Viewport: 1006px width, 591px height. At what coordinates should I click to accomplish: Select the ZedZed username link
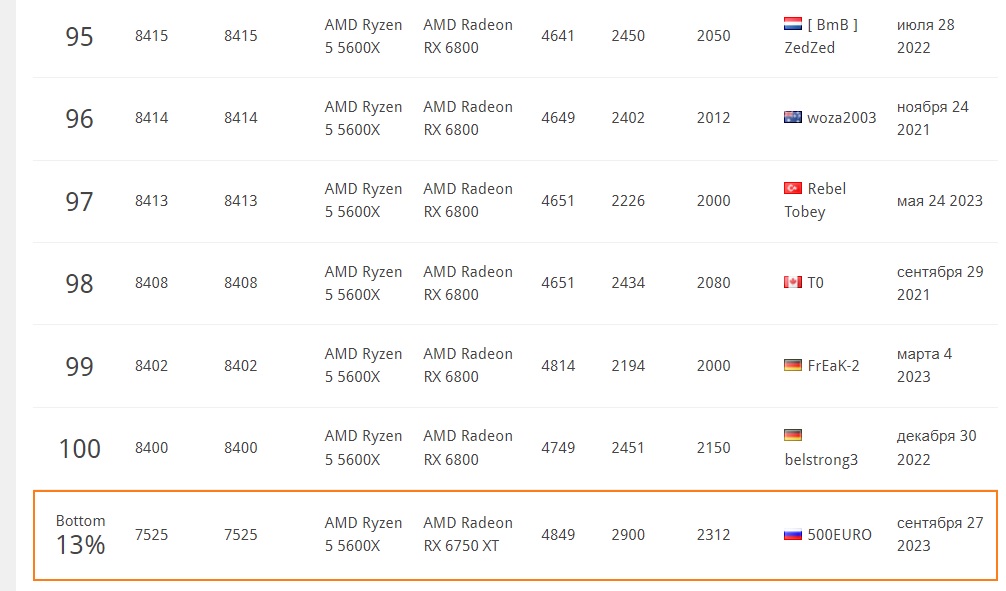(810, 48)
